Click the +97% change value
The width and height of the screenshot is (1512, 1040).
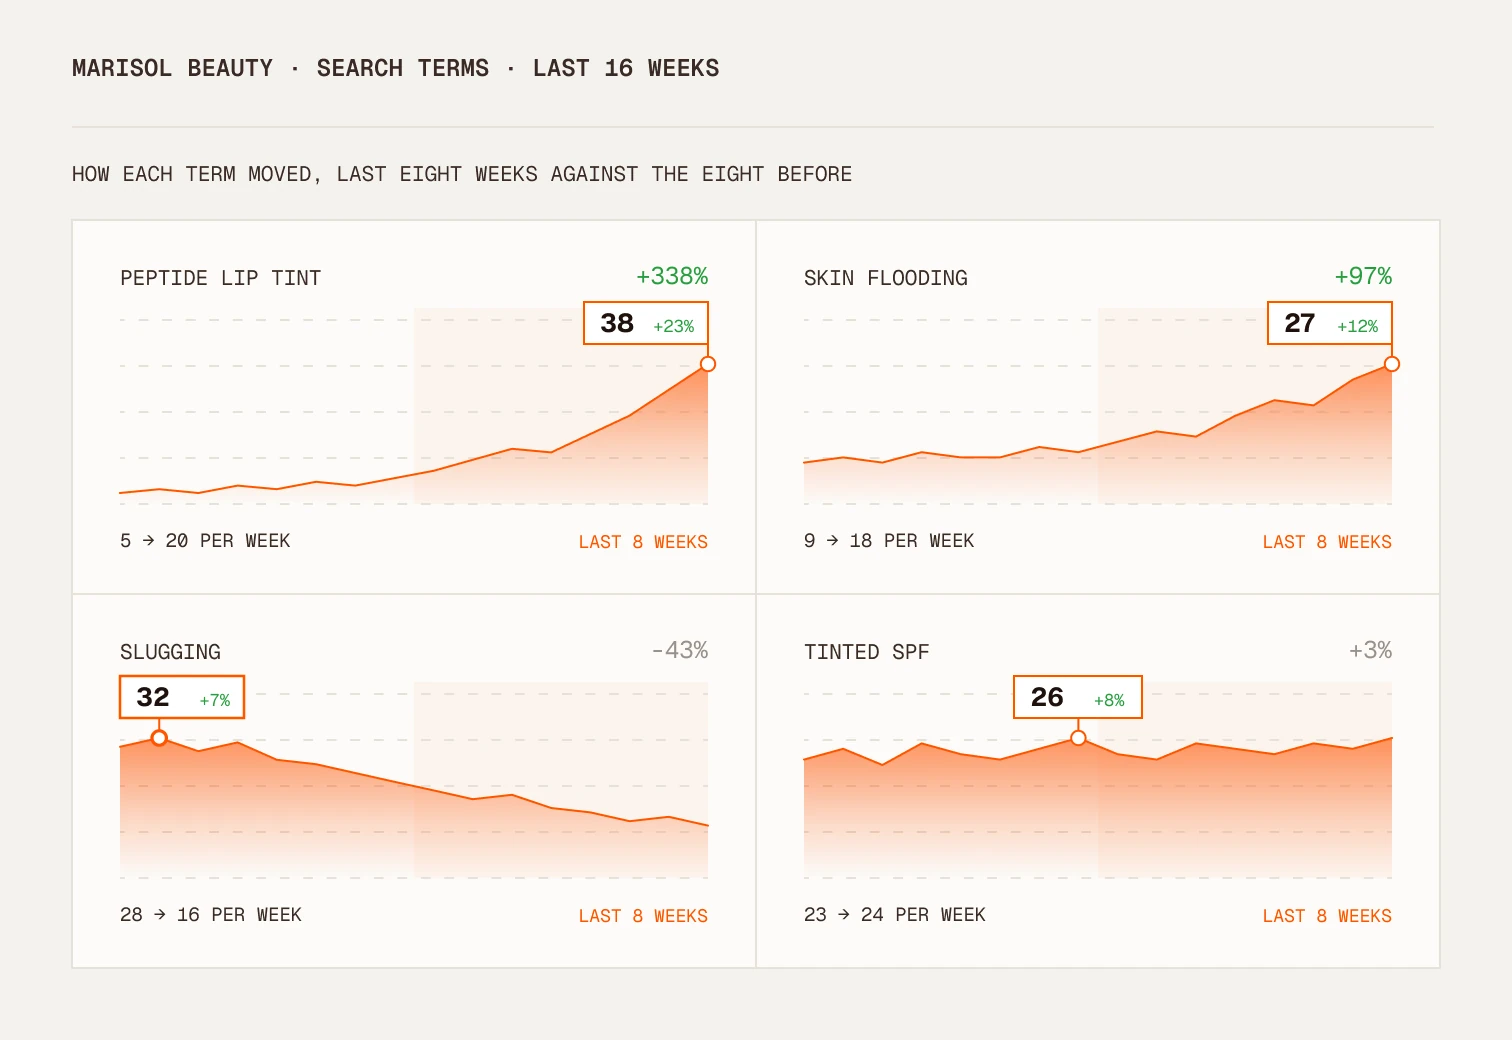[1363, 276]
